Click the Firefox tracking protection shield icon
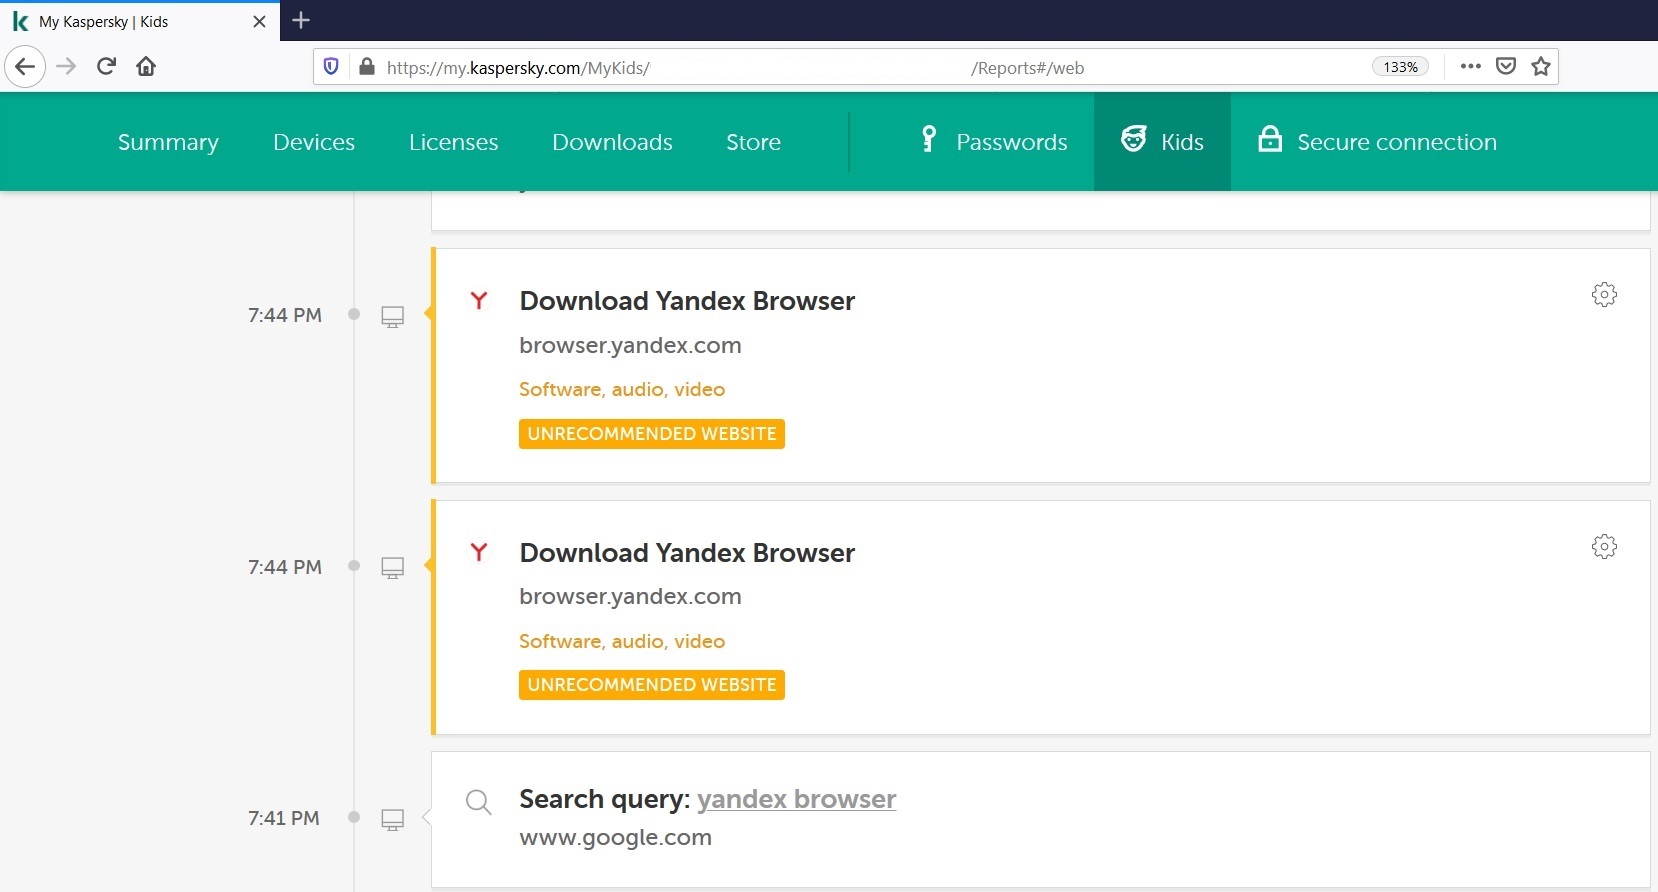 (x=331, y=67)
